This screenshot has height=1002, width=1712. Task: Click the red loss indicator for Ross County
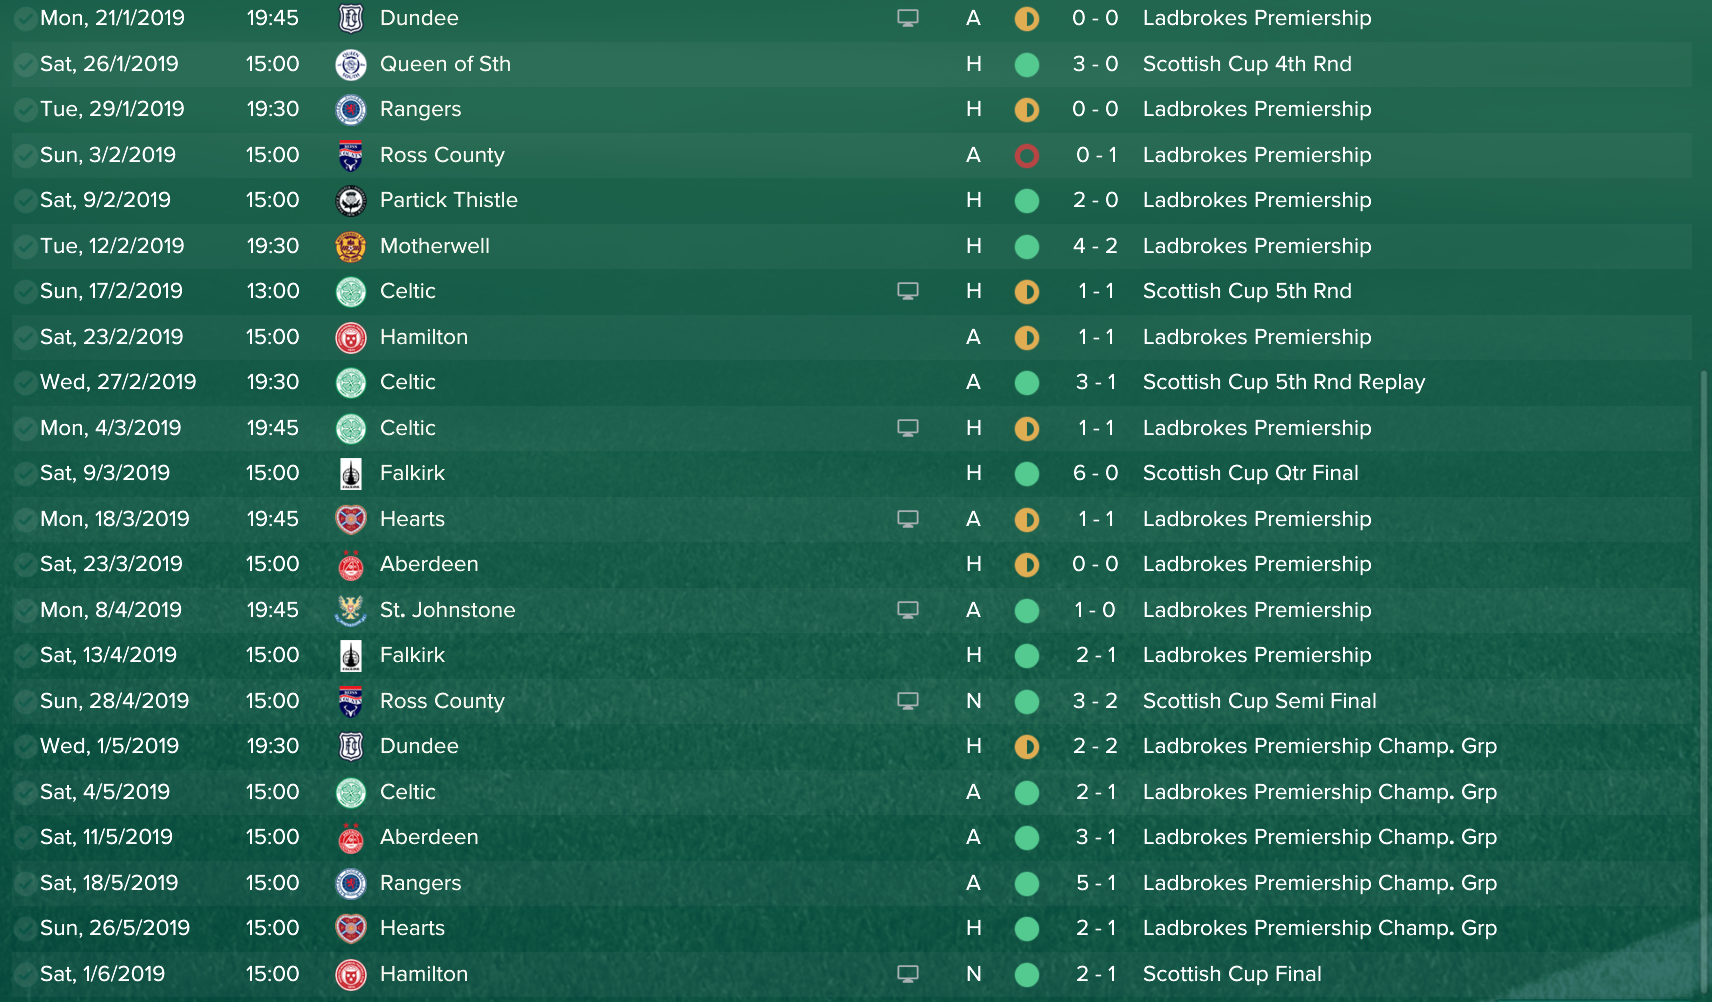coord(1027,156)
